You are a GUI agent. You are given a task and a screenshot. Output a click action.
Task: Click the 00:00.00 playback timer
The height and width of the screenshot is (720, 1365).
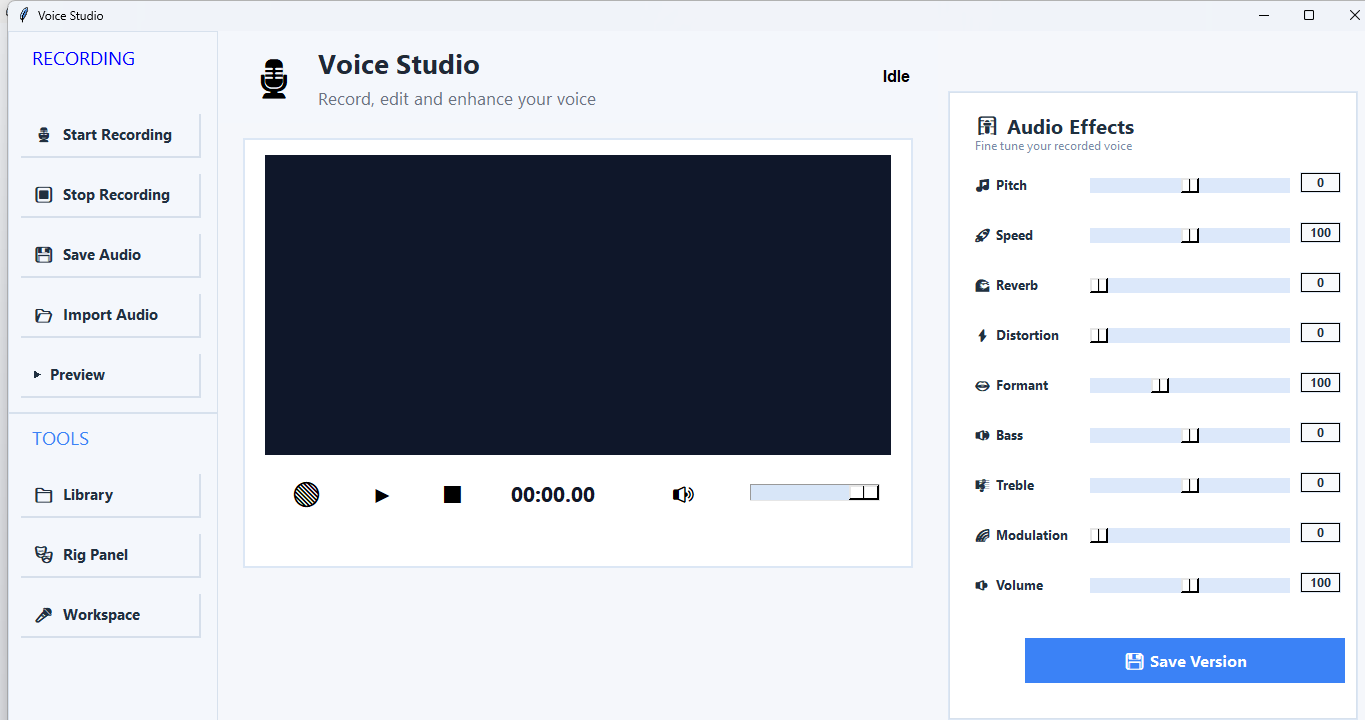click(553, 495)
